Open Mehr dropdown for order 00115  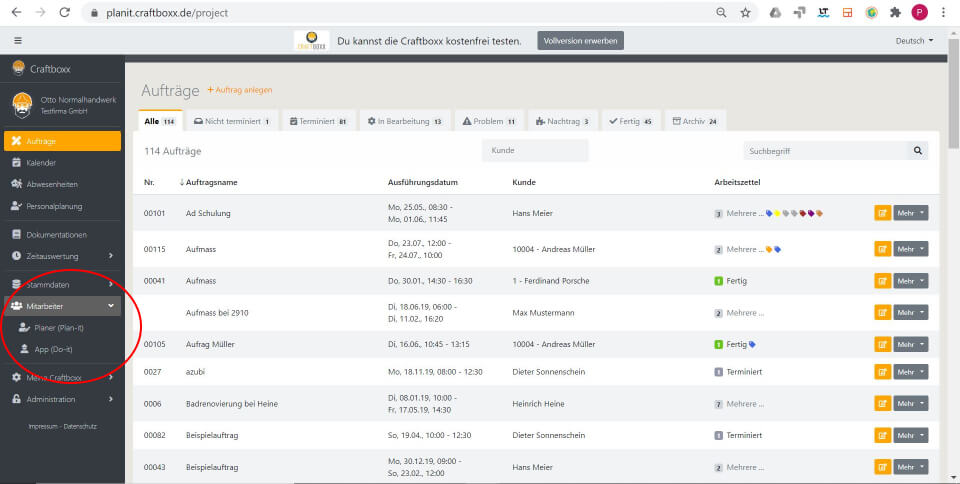(x=910, y=249)
